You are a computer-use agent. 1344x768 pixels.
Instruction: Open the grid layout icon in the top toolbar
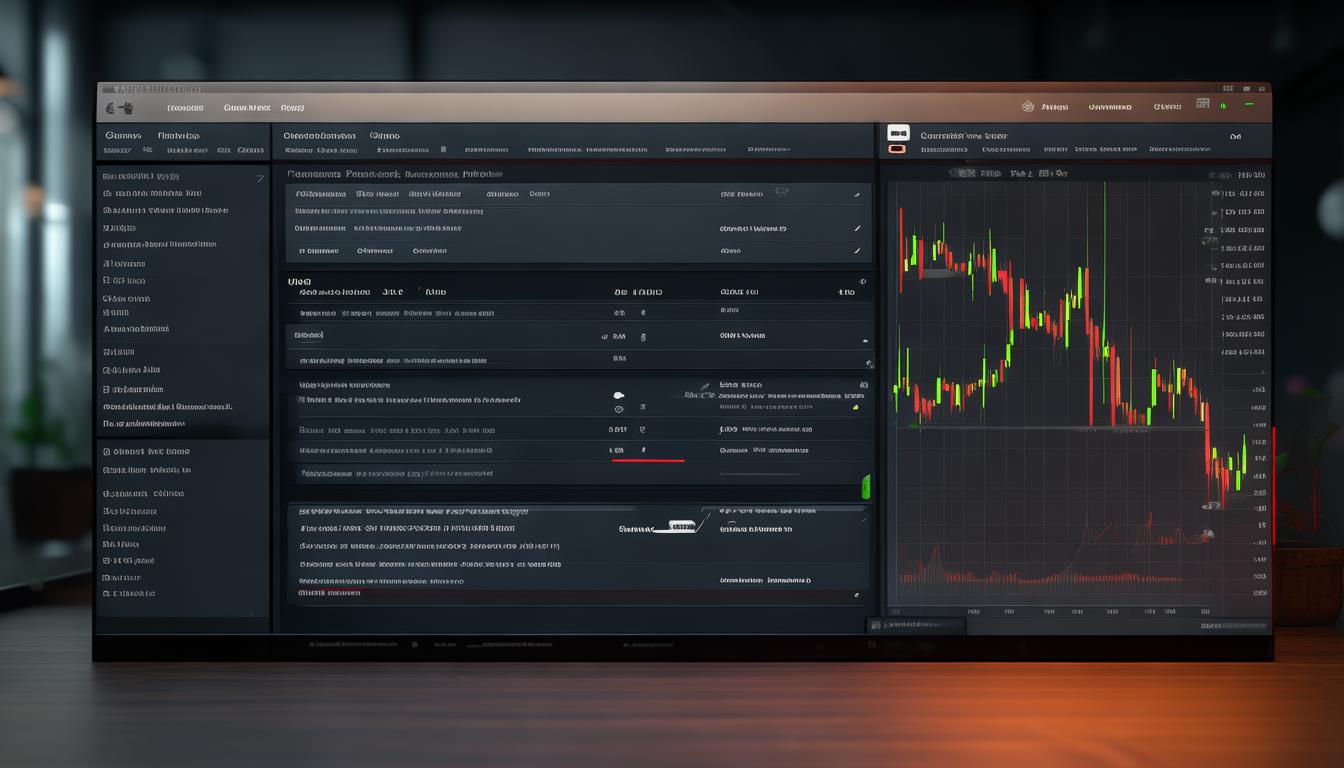(x=1203, y=103)
